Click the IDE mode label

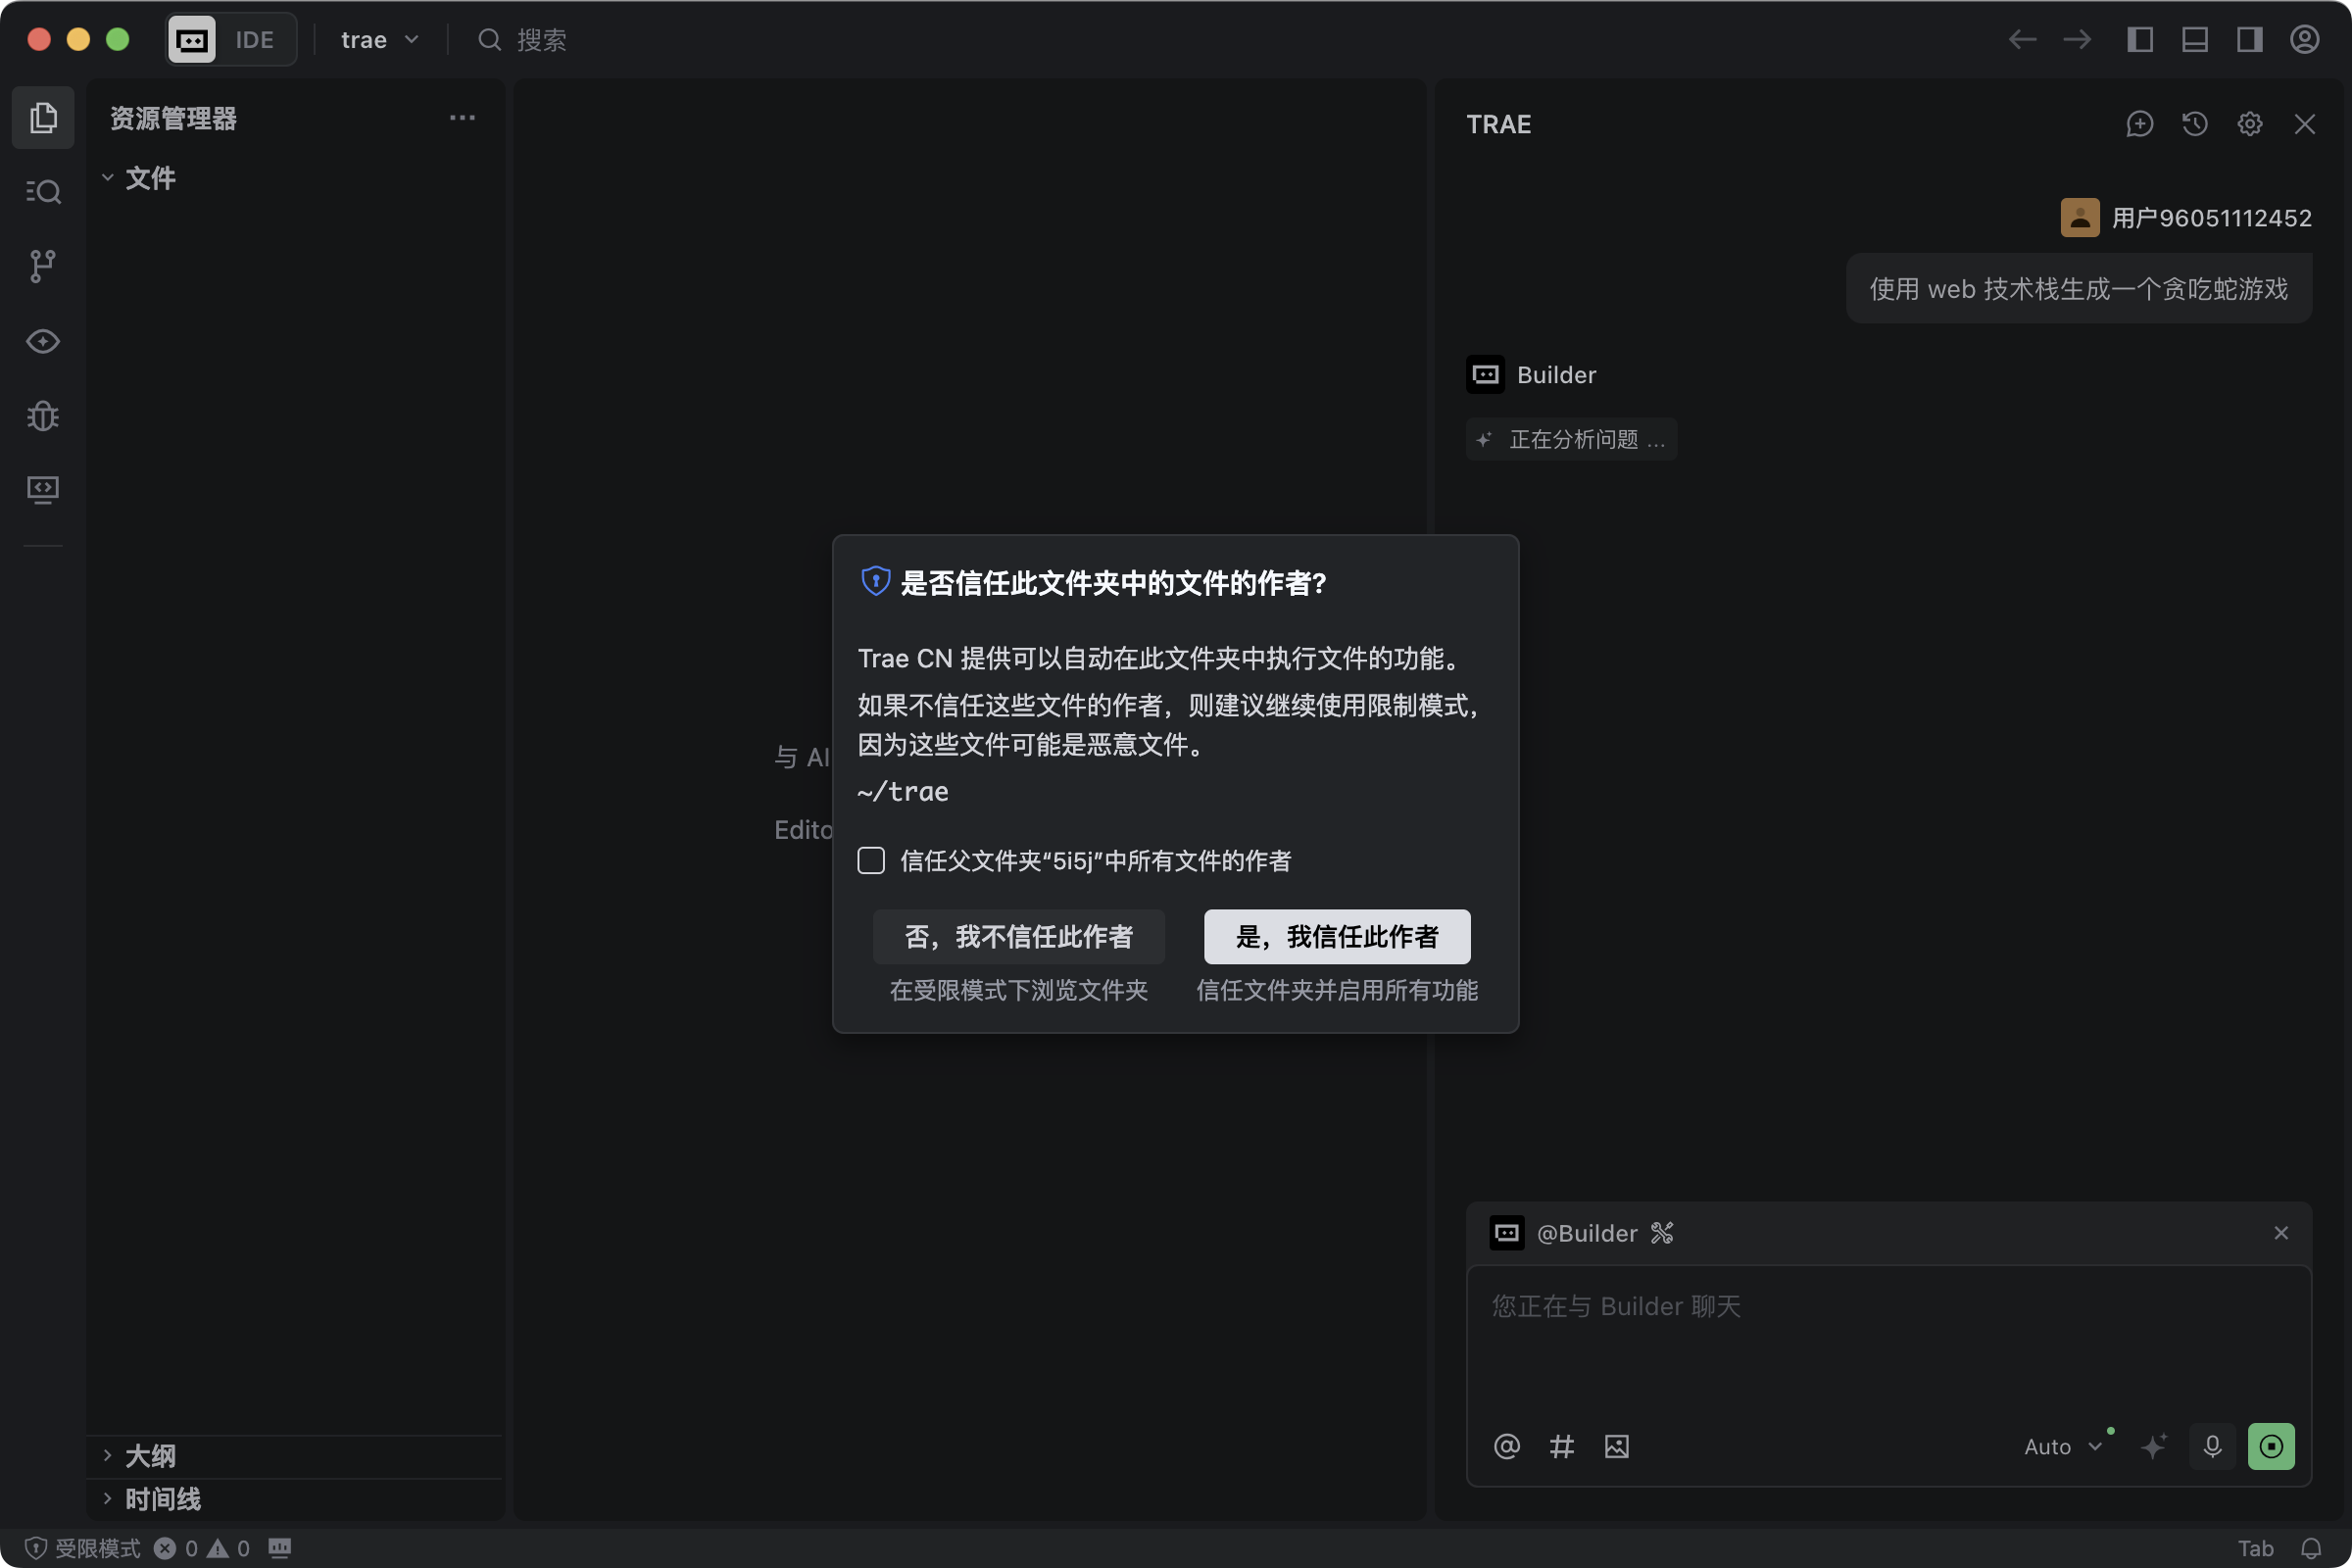tap(254, 40)
